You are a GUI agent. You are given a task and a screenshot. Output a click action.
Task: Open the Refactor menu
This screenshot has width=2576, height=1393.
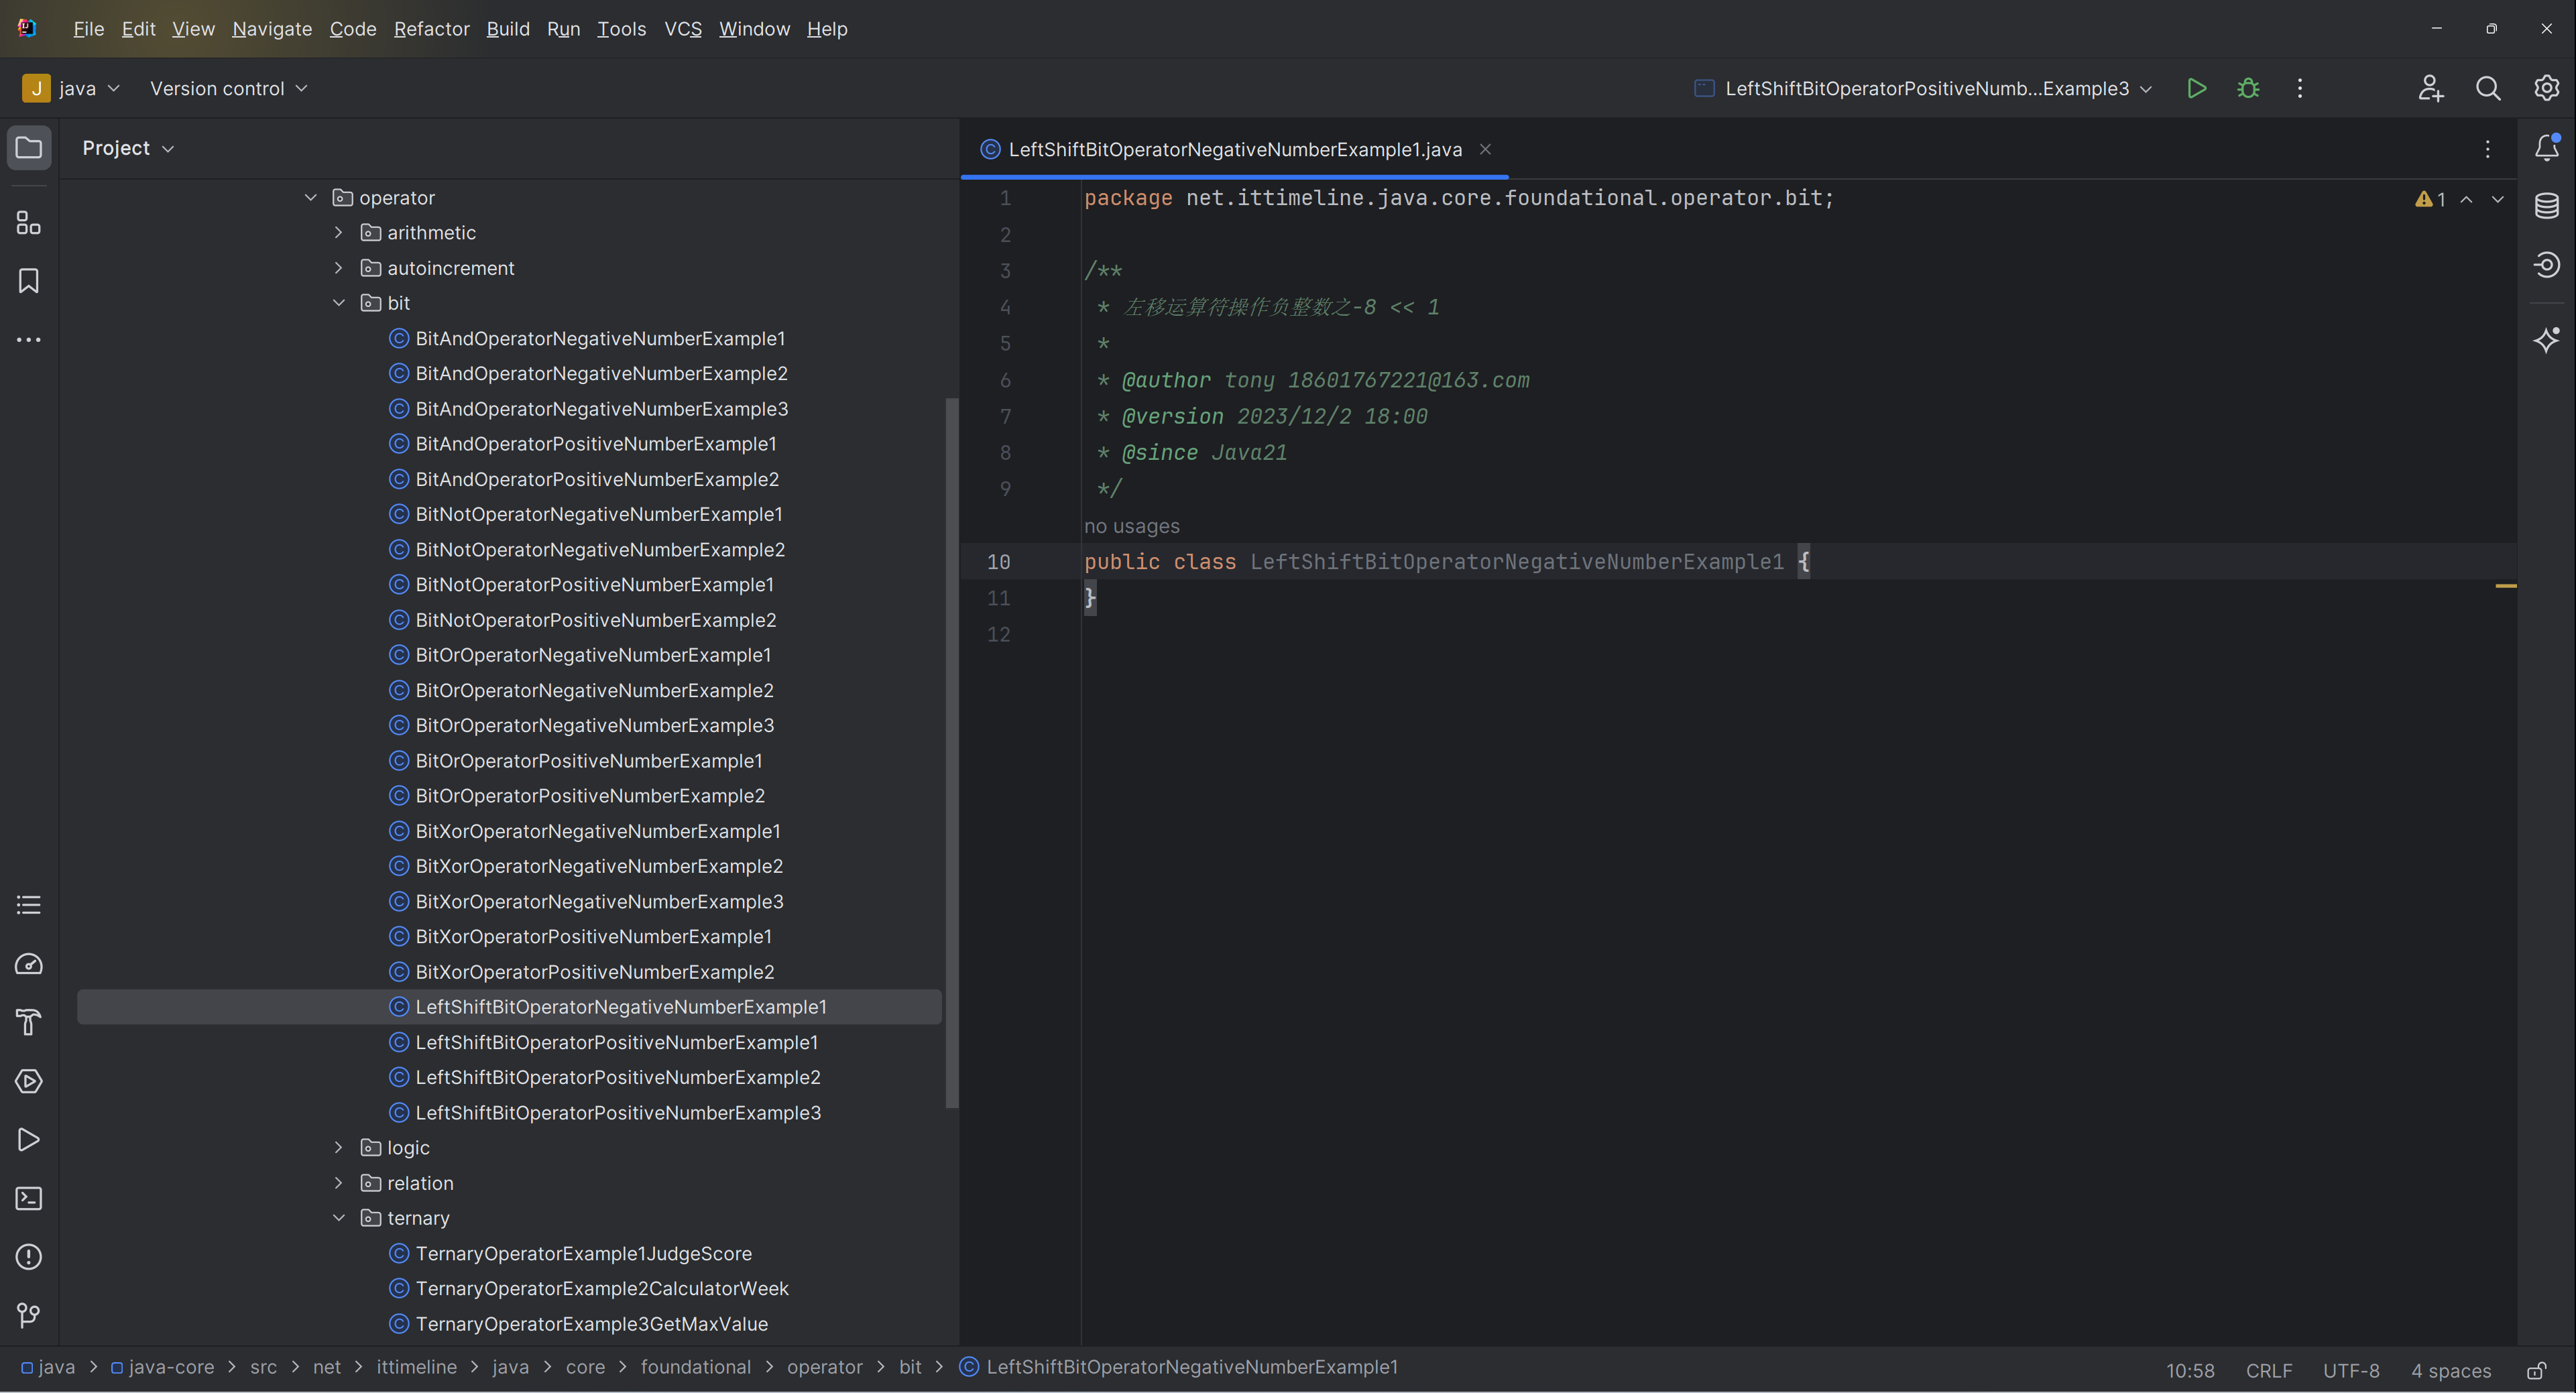tap(431, 29)
